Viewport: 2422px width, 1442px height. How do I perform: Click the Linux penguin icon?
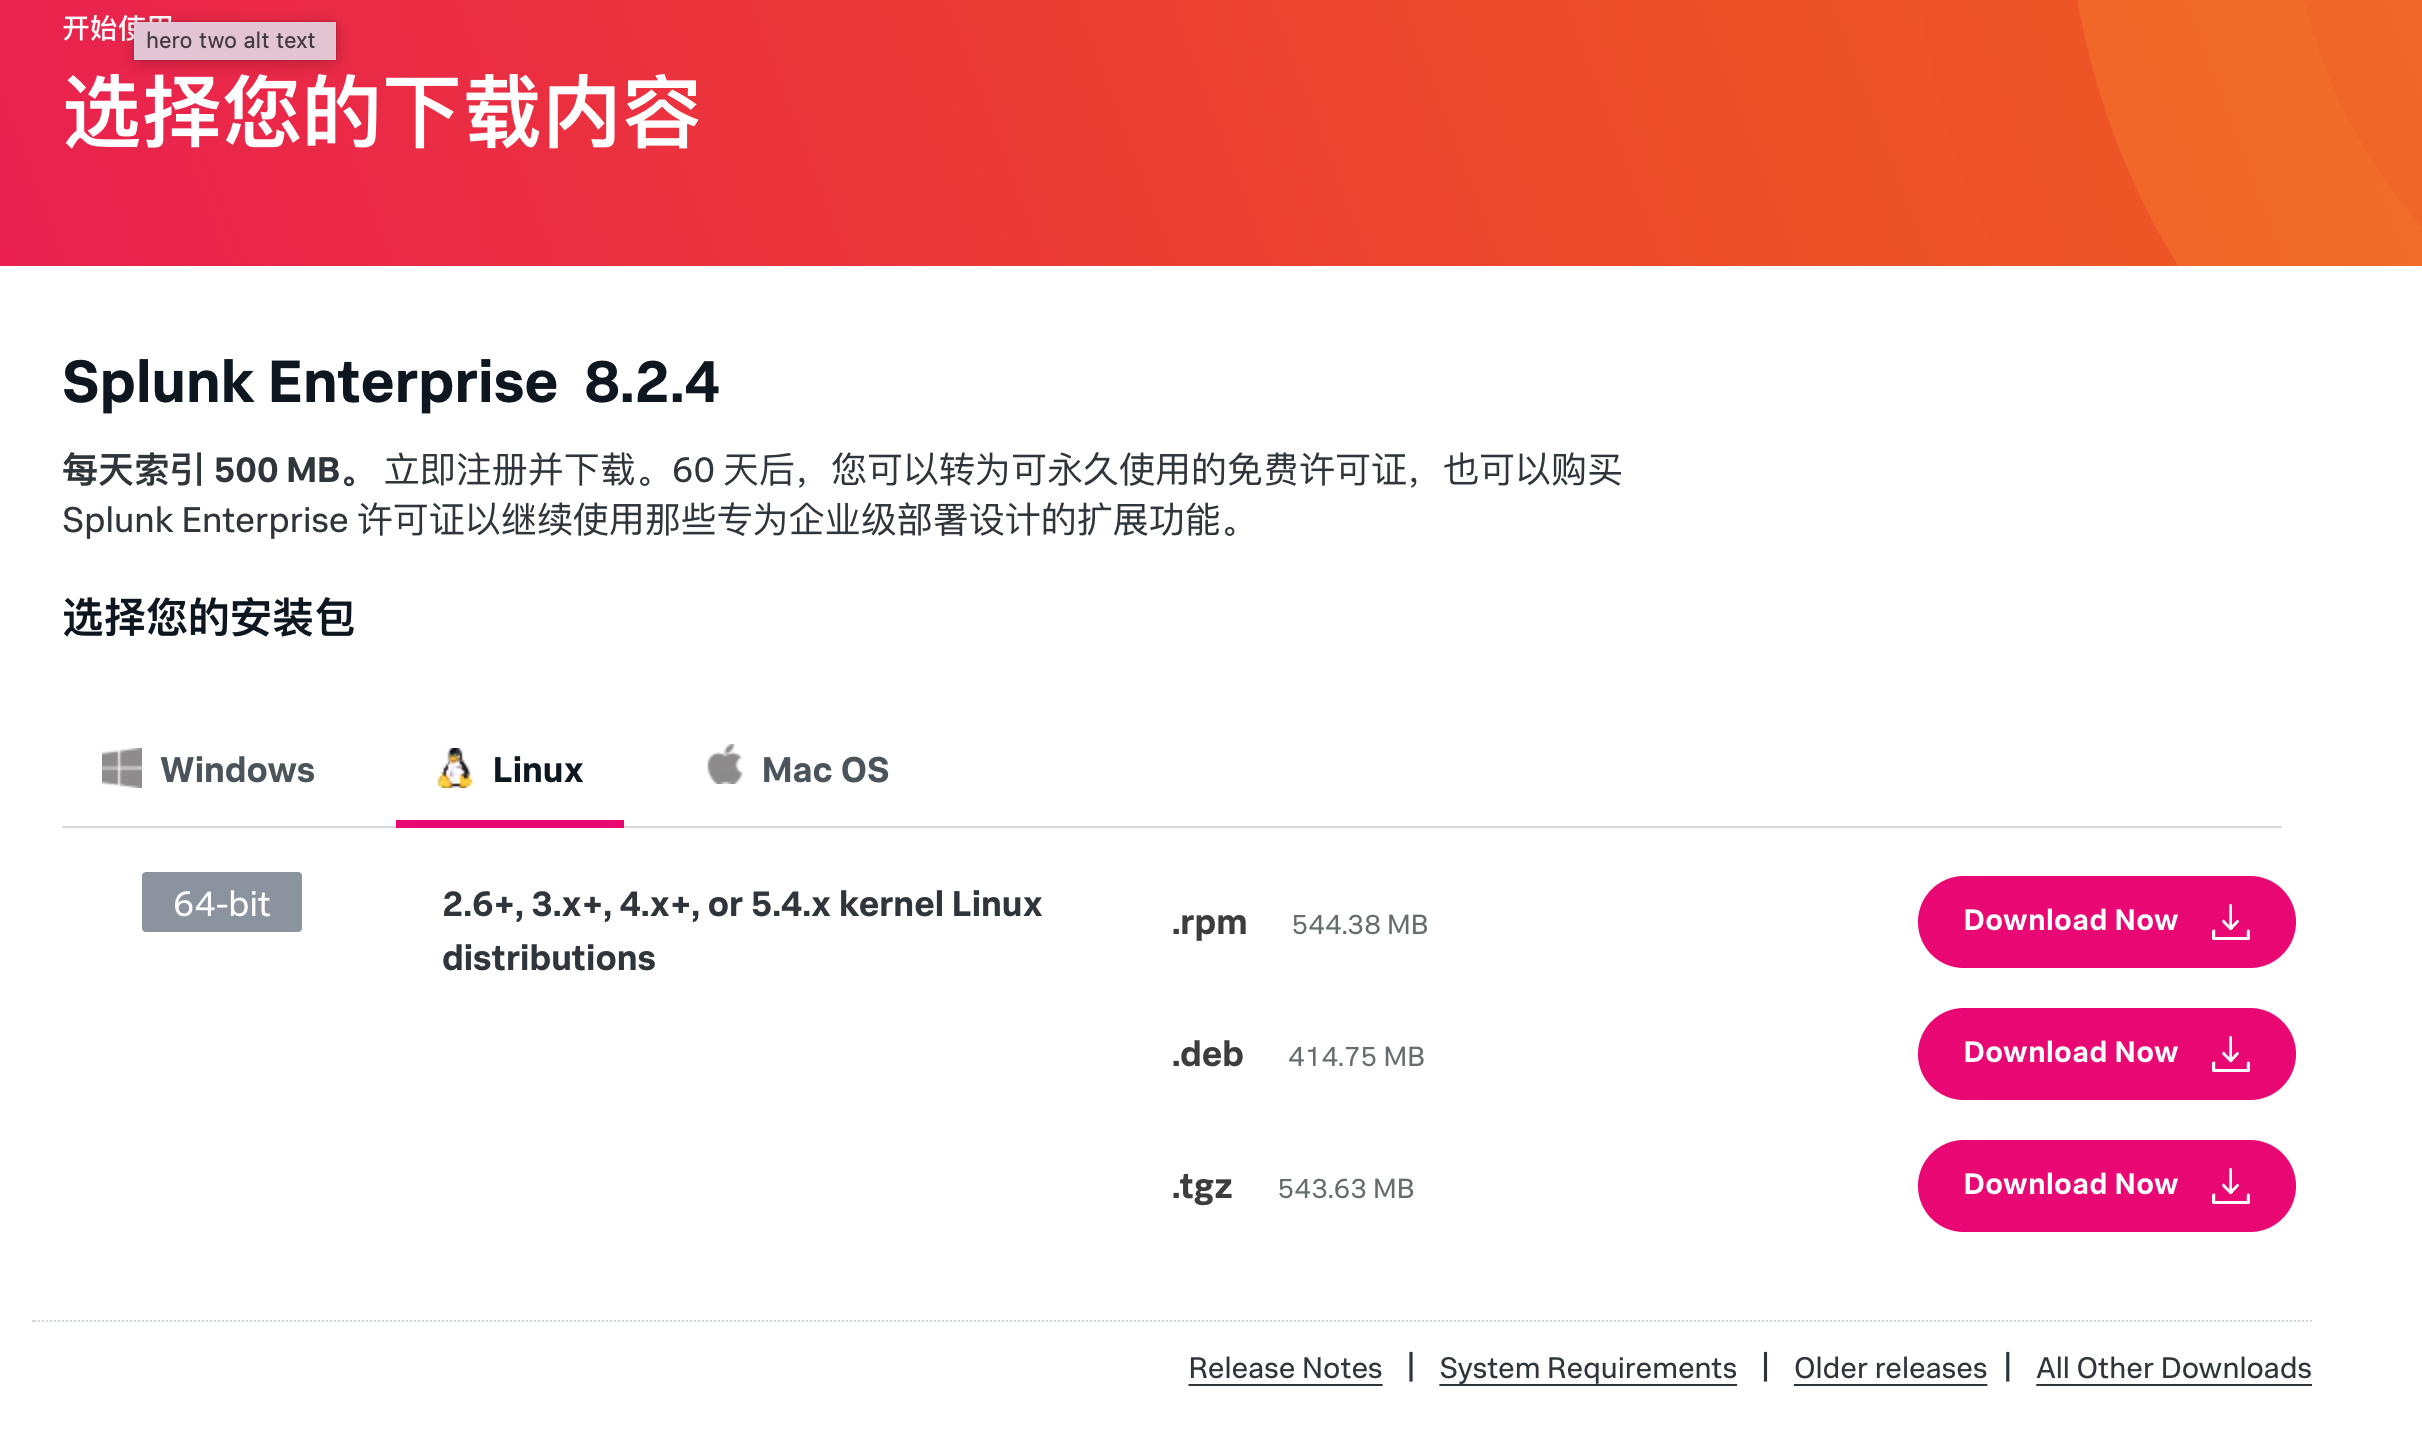pyautogui.click(x=455, y=768)
